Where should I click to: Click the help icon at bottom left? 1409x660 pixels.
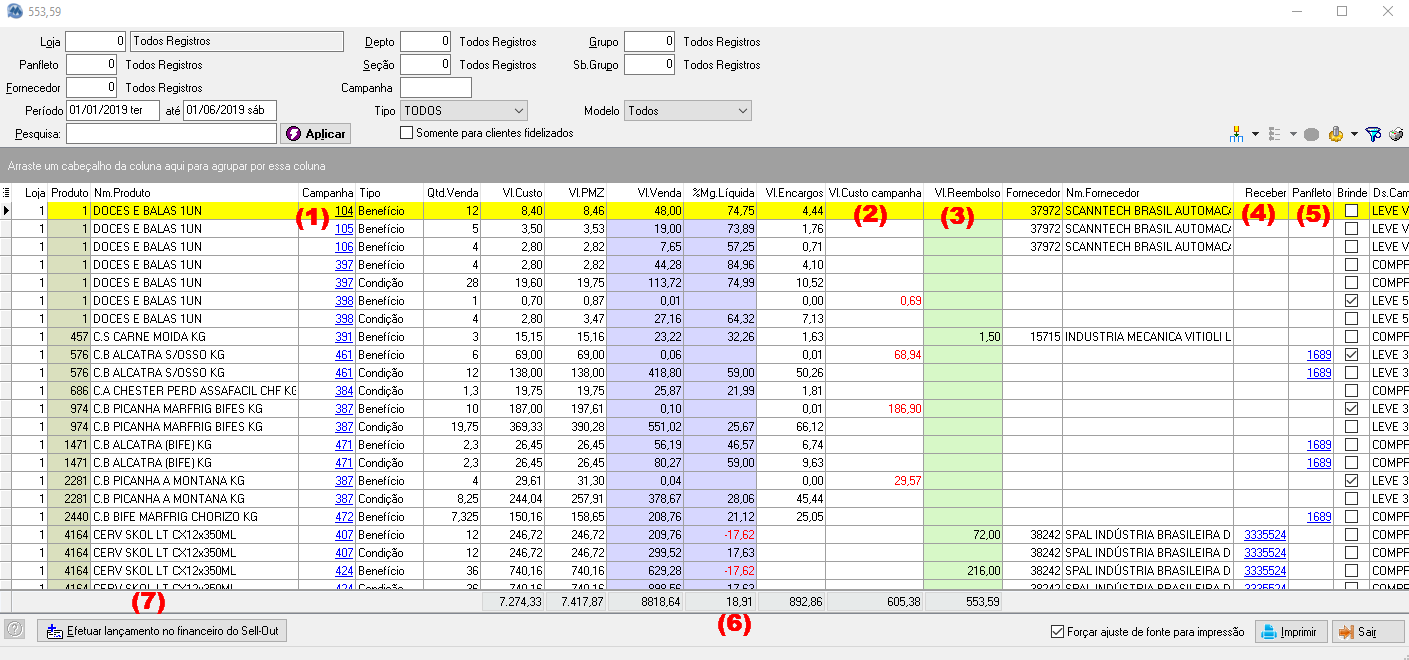pos(14,630)
